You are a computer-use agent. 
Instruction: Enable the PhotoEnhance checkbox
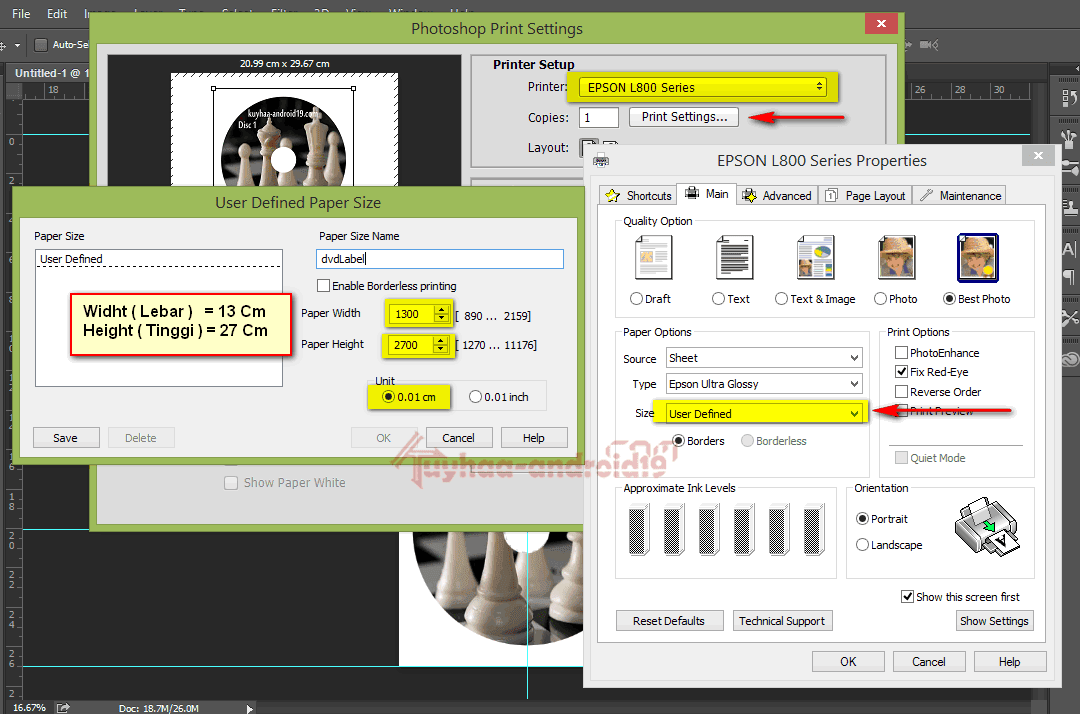(x=901, y=353)
